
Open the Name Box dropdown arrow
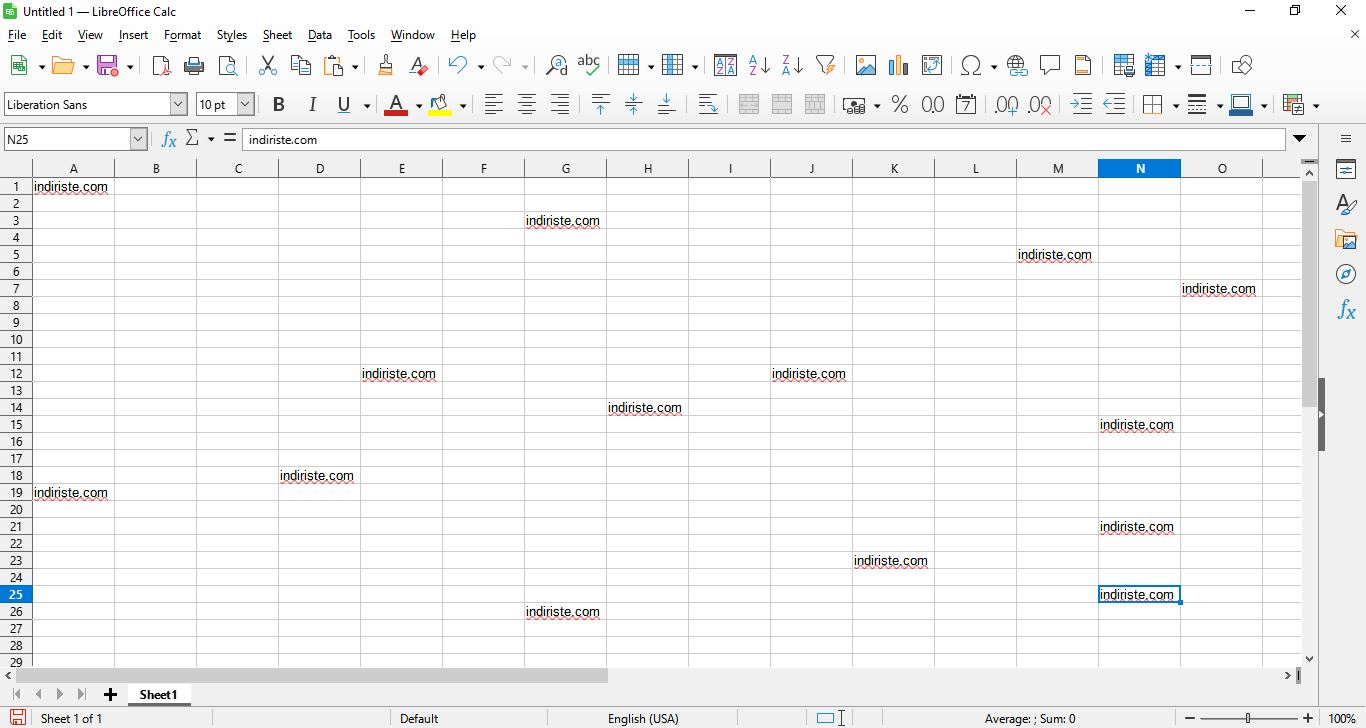pos(139,140)
